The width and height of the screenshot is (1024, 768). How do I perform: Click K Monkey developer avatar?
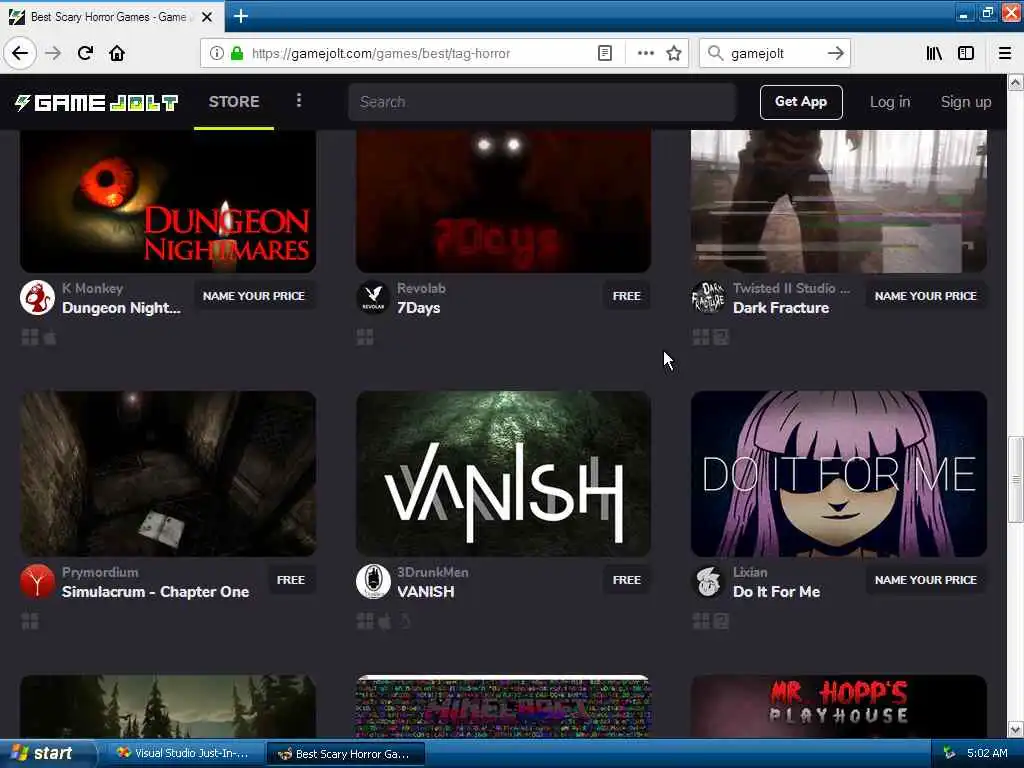click(37, 298)
